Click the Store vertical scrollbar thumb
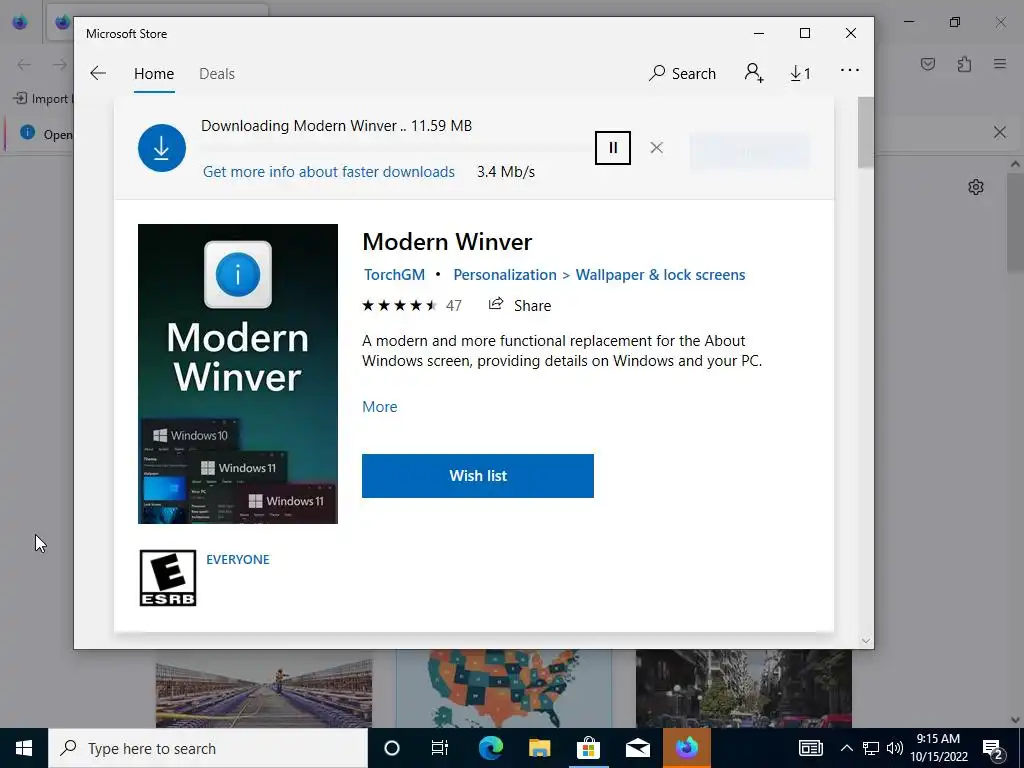Image resolution: width=1024 pixels, height=768 pixels. (865, 133)
